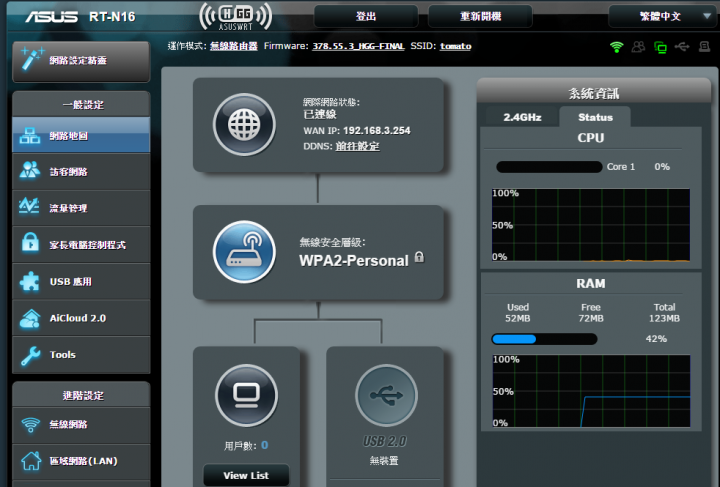Click the System Information (系統資訊) panel header
Viewport: 720px width, 487px height.
click(594, 94)
